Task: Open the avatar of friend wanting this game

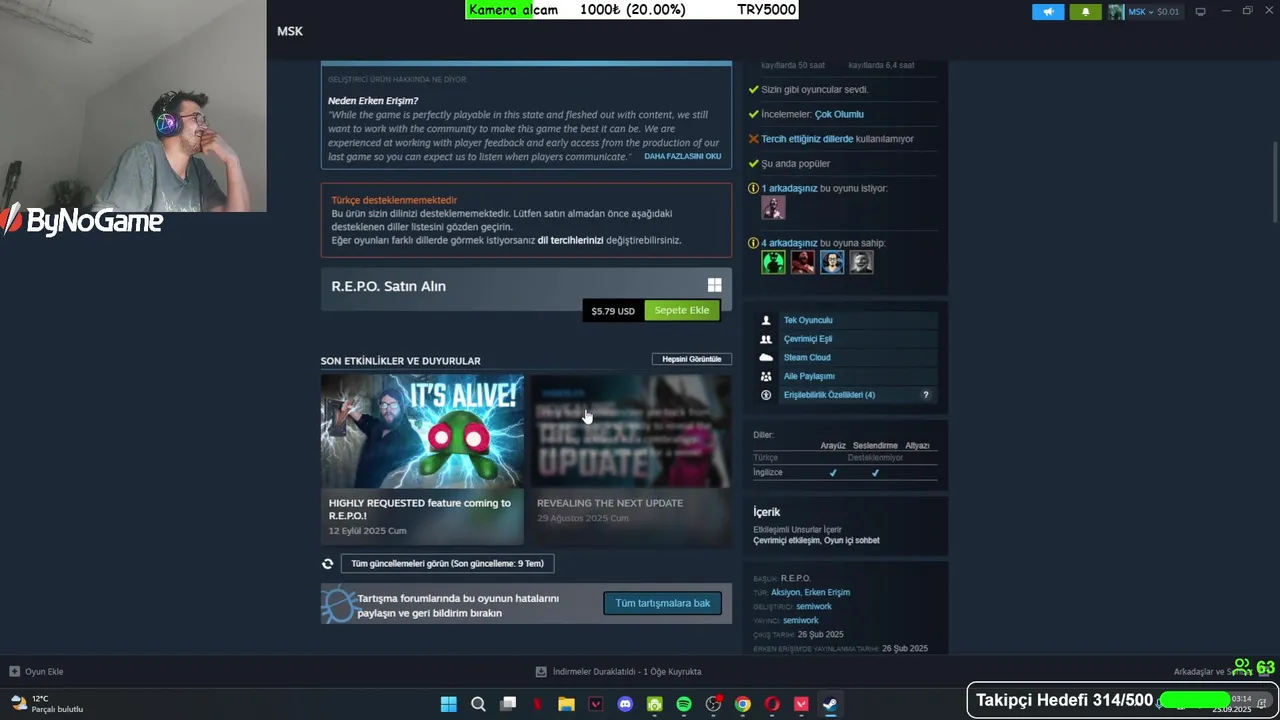Action: click(773, 207)
